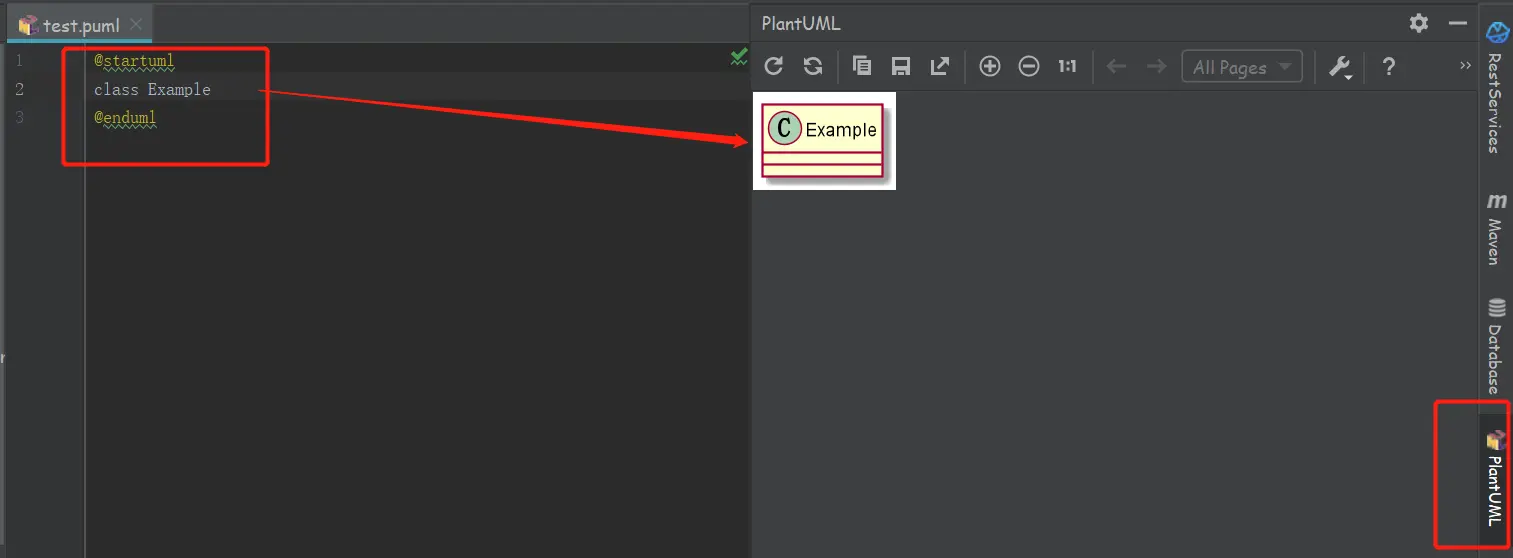
Task: Click 'class Example' code line
Action: click(152, 89)
